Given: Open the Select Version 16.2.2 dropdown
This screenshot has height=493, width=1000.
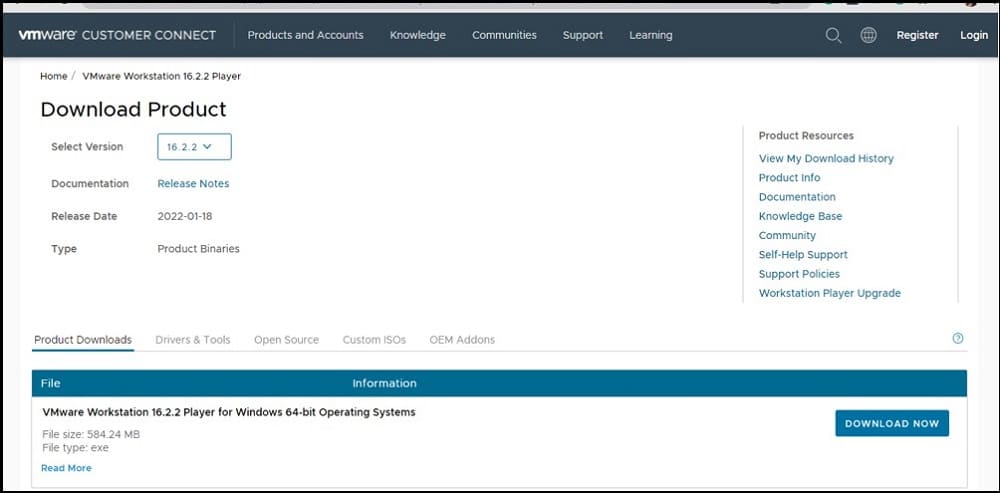Looking at the screenshot, I should (195, 147).
